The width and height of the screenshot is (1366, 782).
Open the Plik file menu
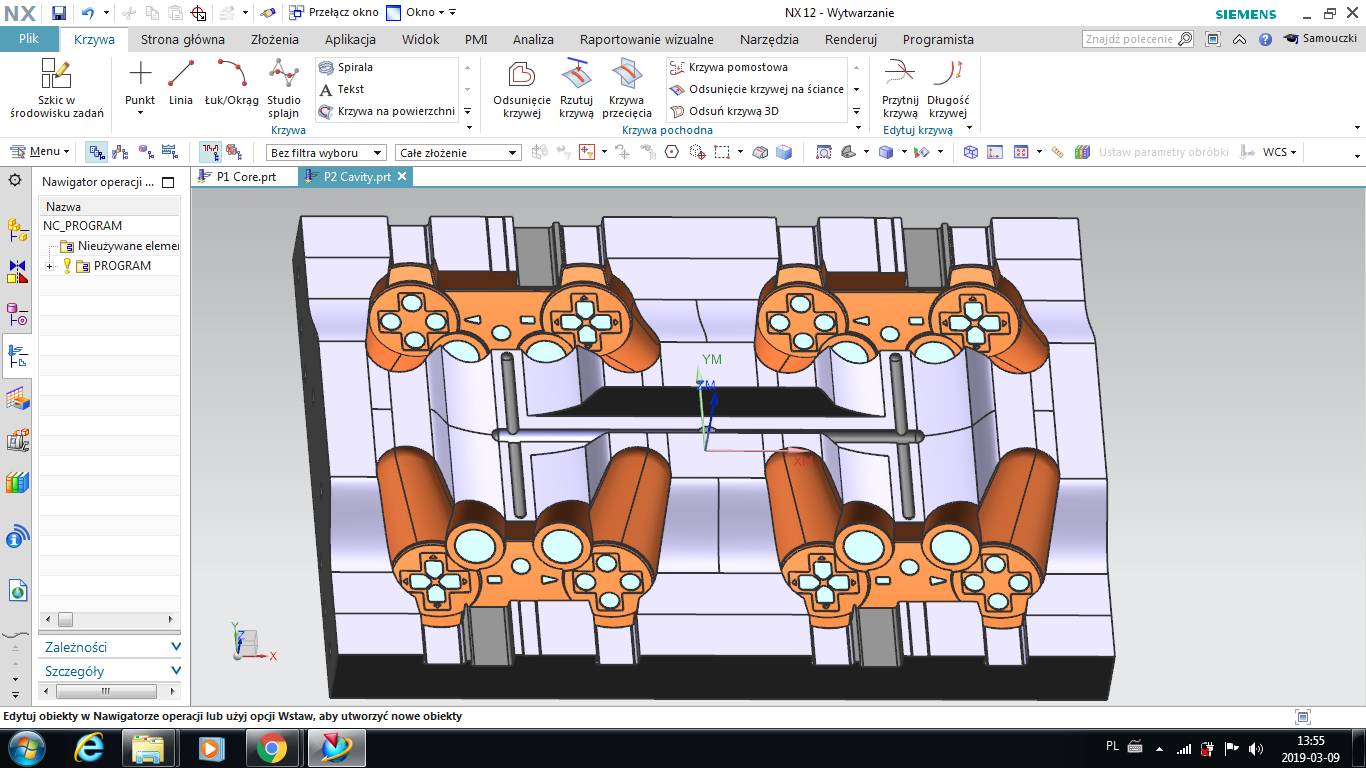tap(28, 39)
